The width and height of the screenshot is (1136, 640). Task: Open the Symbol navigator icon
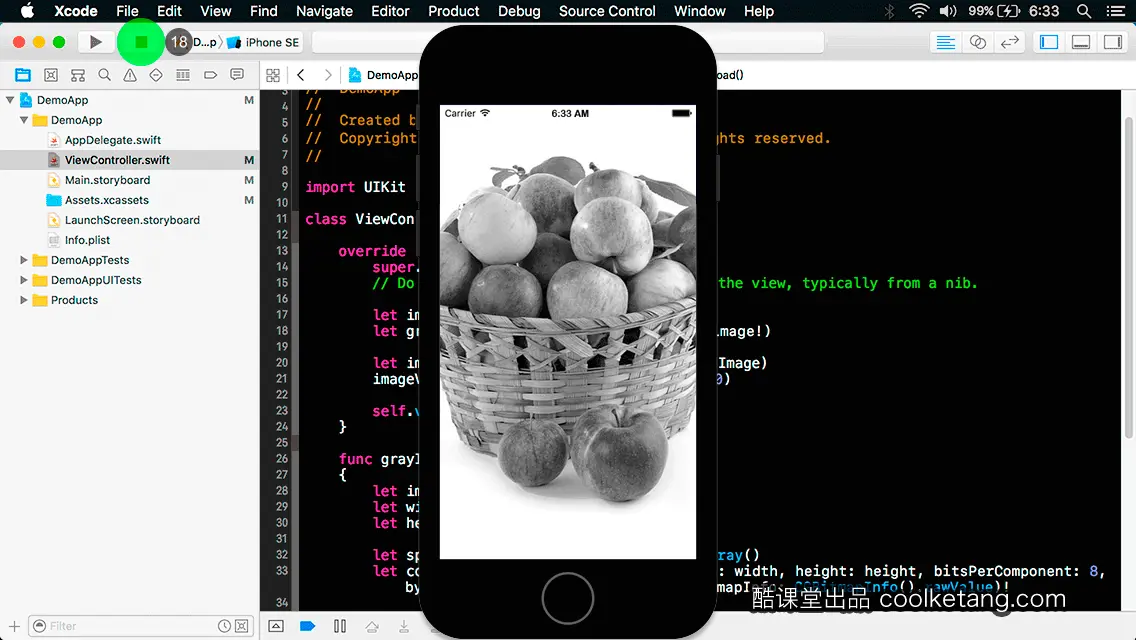click(78, 75)
